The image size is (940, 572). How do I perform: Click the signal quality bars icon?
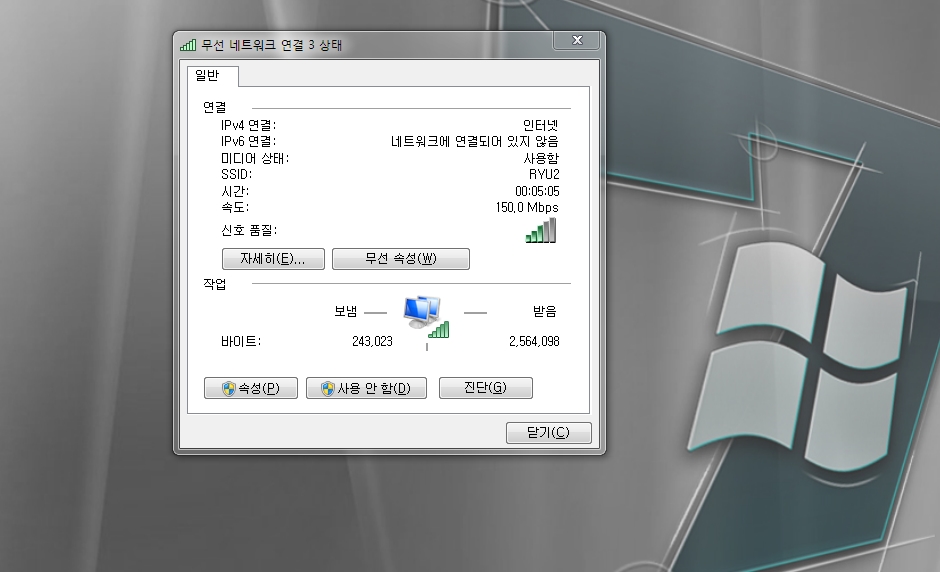(x=541, y=231)
